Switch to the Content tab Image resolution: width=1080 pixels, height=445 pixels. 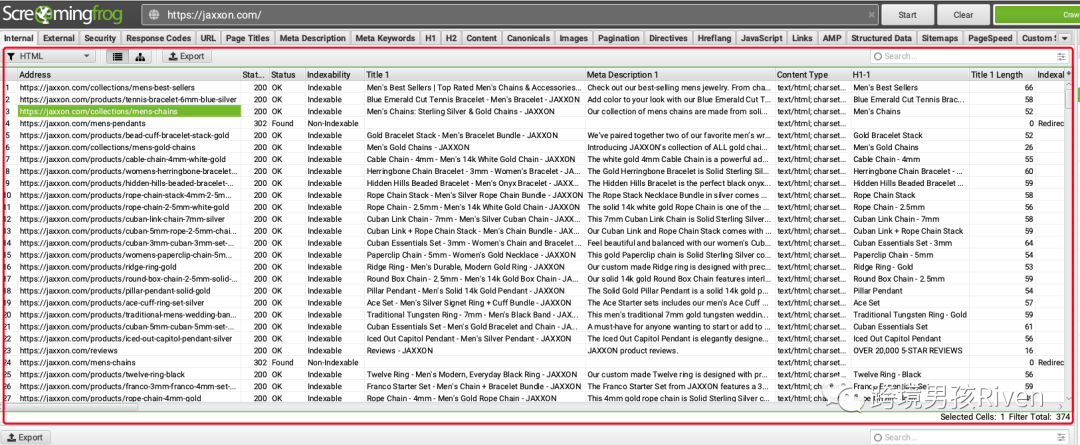481,38
